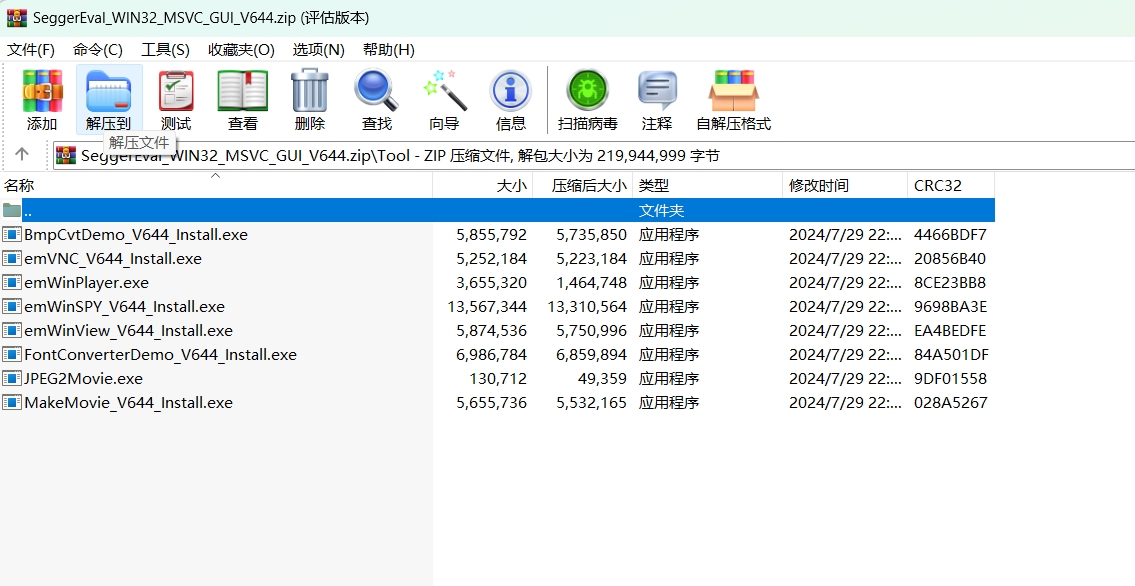
Task: Open the 选项(N) menu
Action: (318, 50)
